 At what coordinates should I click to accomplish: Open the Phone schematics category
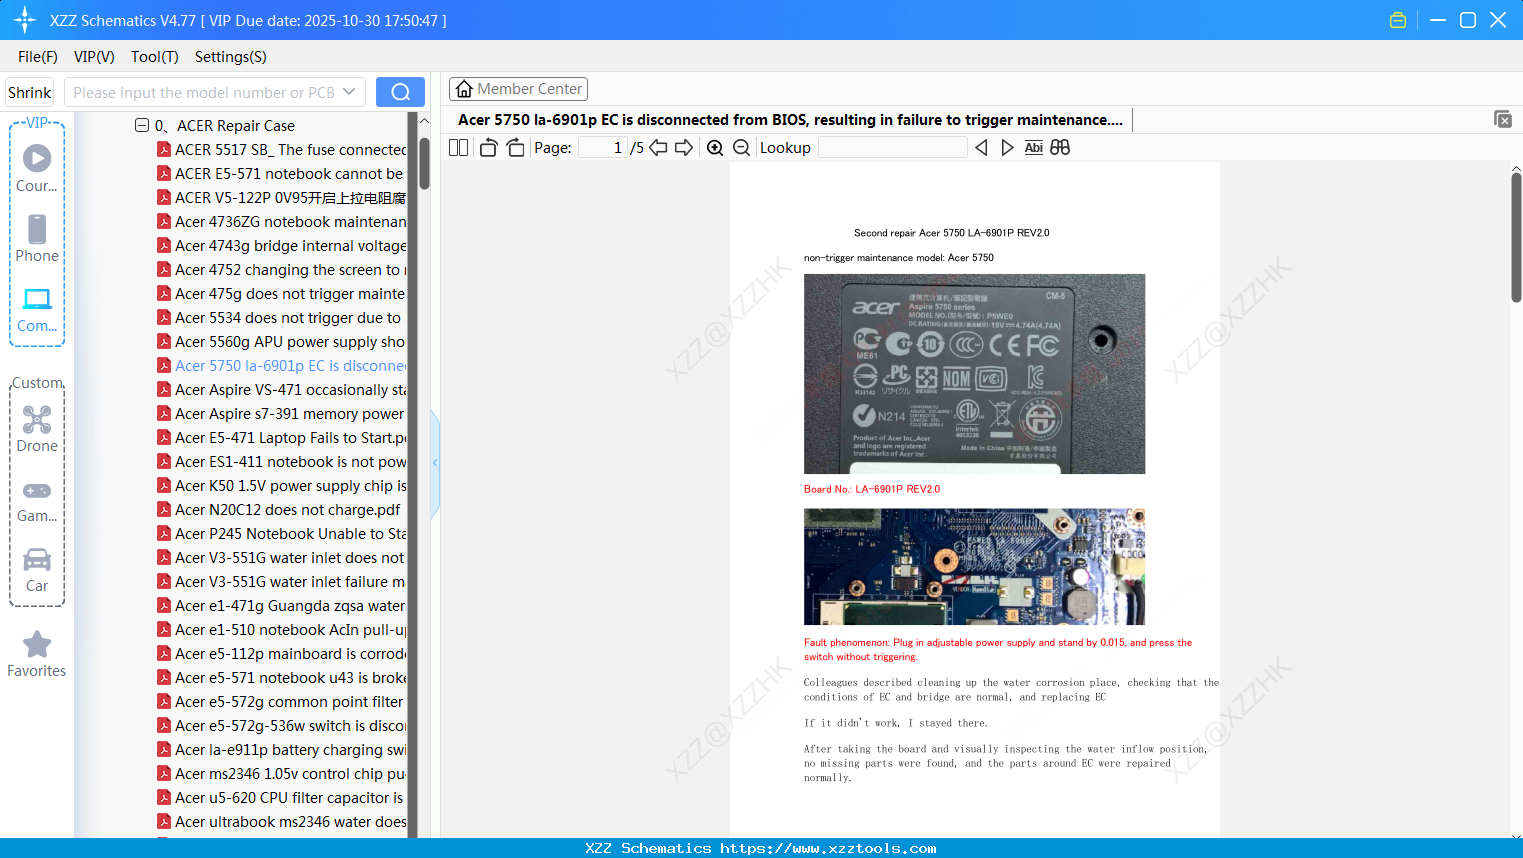(37, 239)
